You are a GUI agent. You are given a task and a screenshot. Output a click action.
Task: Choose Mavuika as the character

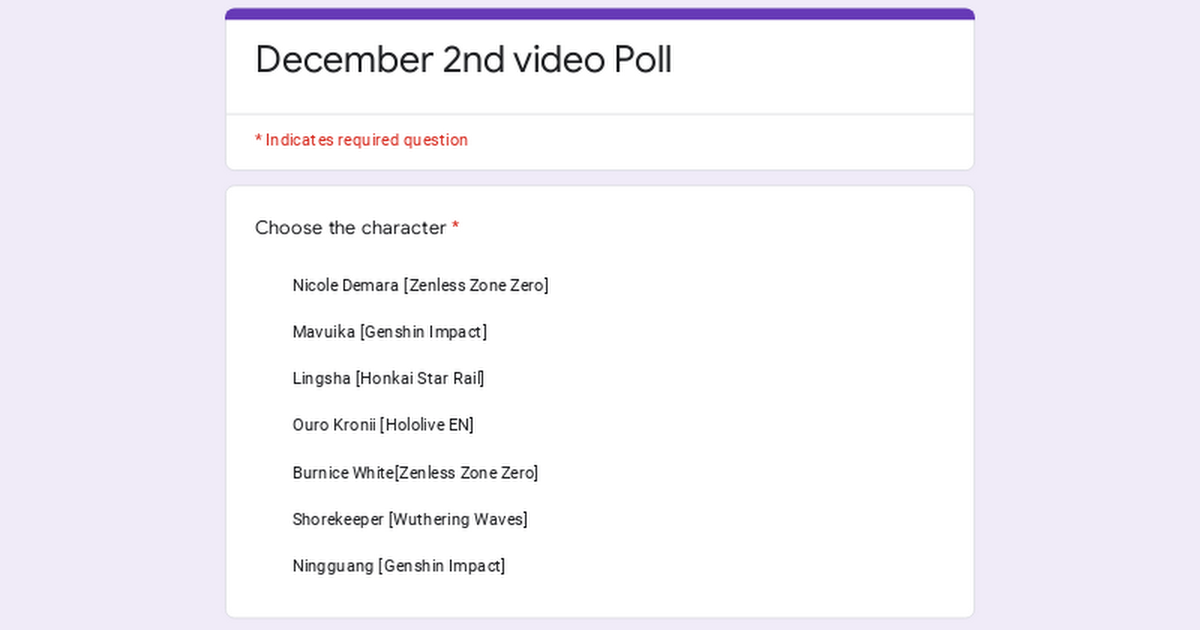[390, 332]
